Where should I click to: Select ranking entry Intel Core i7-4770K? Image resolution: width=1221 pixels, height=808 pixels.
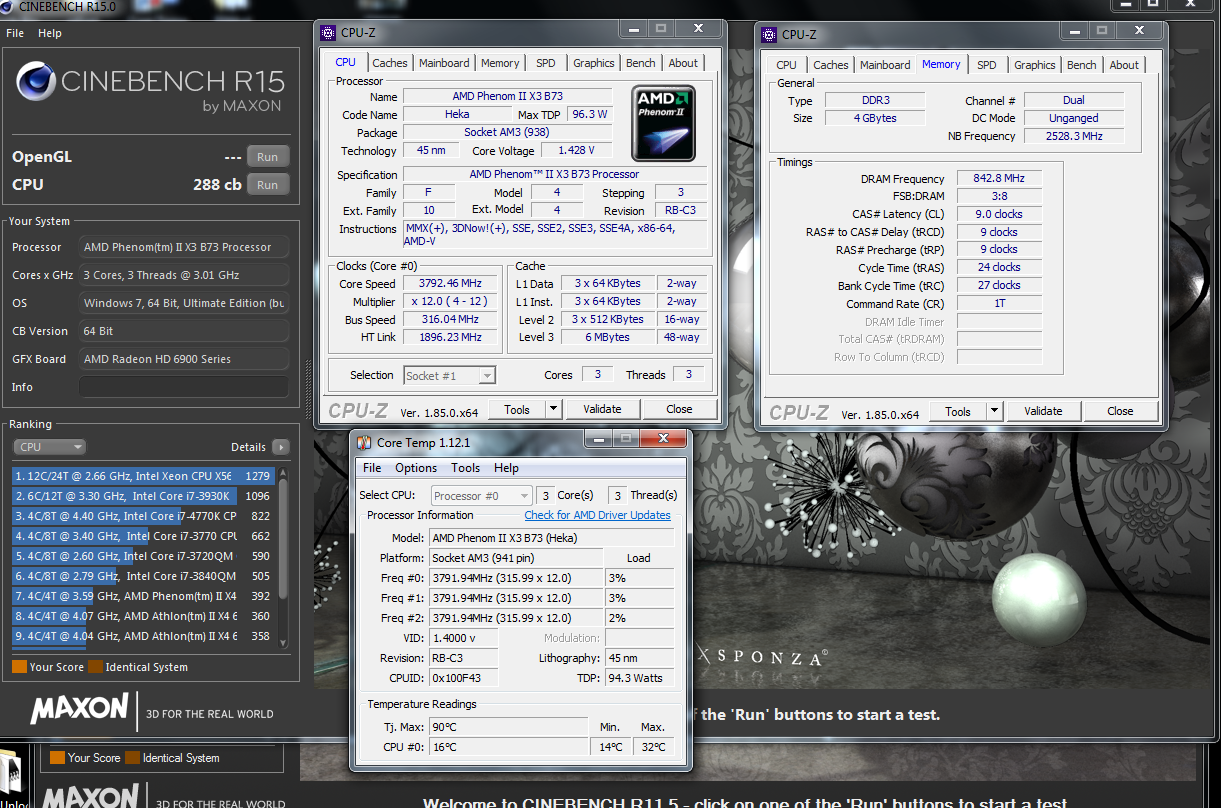(143, 516)
